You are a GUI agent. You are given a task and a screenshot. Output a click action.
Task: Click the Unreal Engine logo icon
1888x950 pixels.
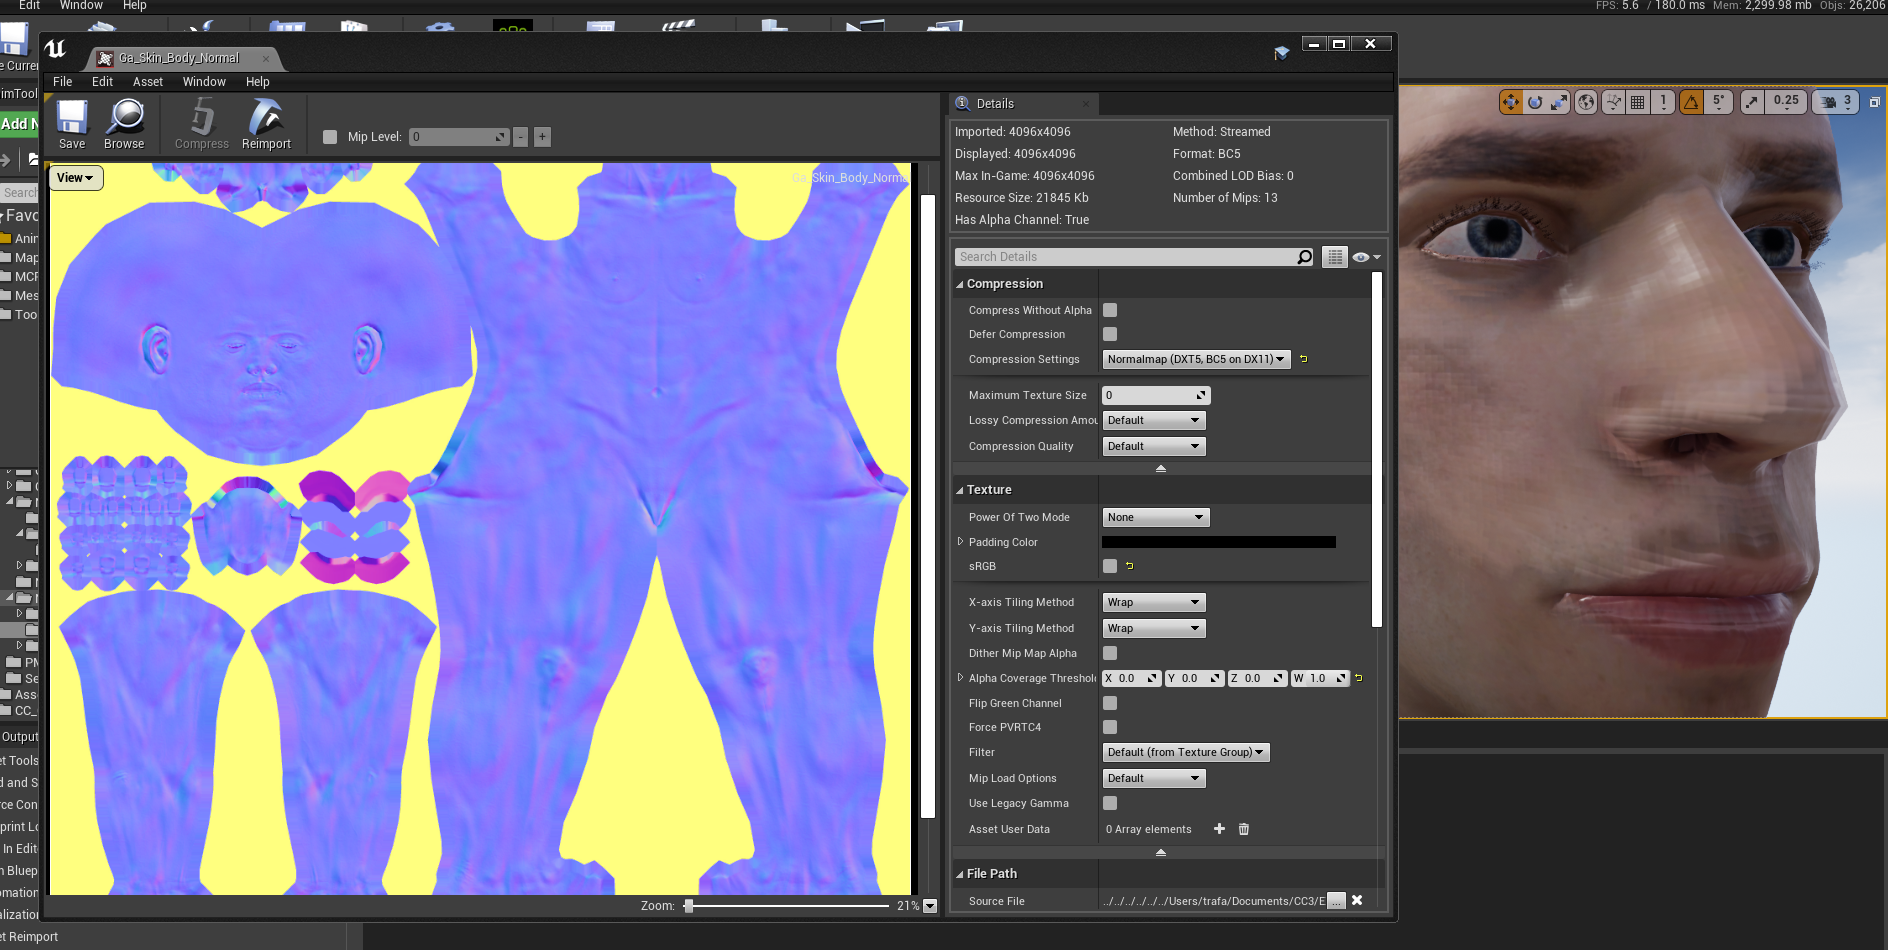coord(56,49)
